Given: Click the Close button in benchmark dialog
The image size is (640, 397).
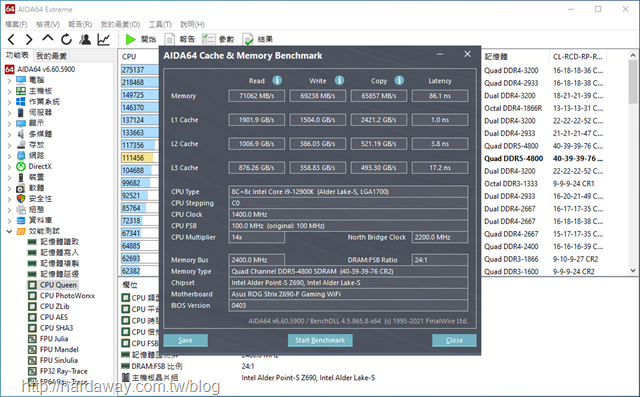Looking at the screenshot, I should 454,340.
